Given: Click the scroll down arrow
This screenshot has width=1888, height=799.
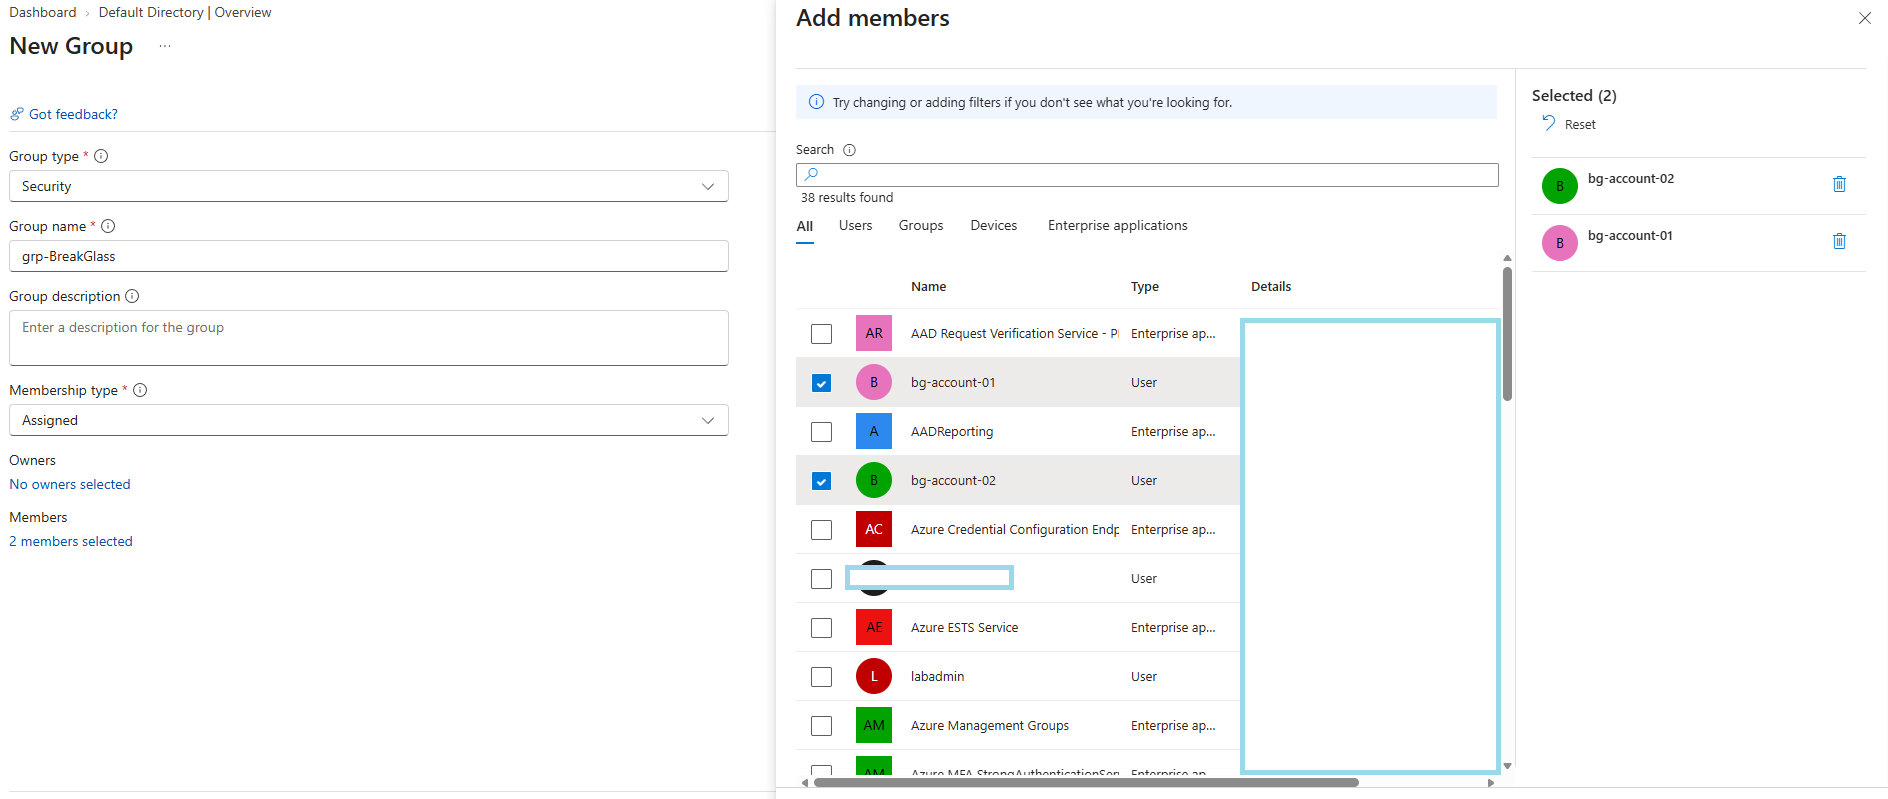Looking at the screenshot, I should click(x=1507, y=766).
